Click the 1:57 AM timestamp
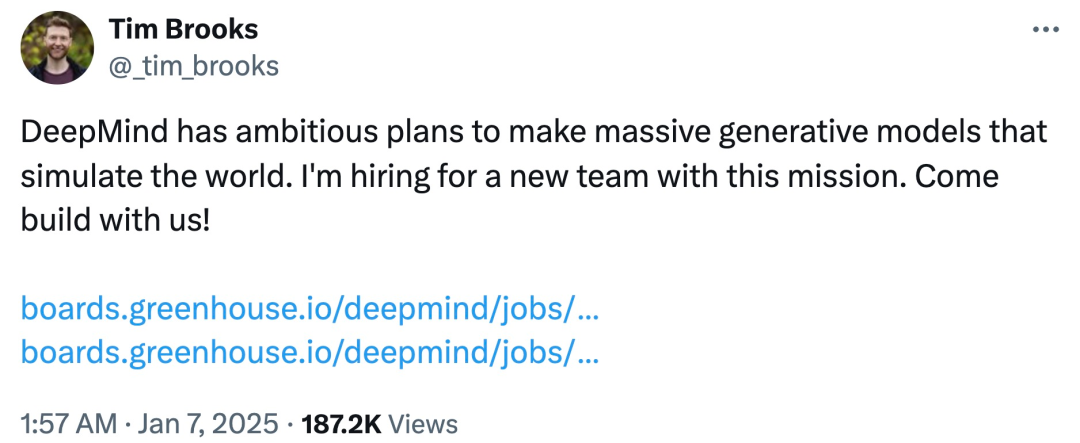 (x=69, y=423)
